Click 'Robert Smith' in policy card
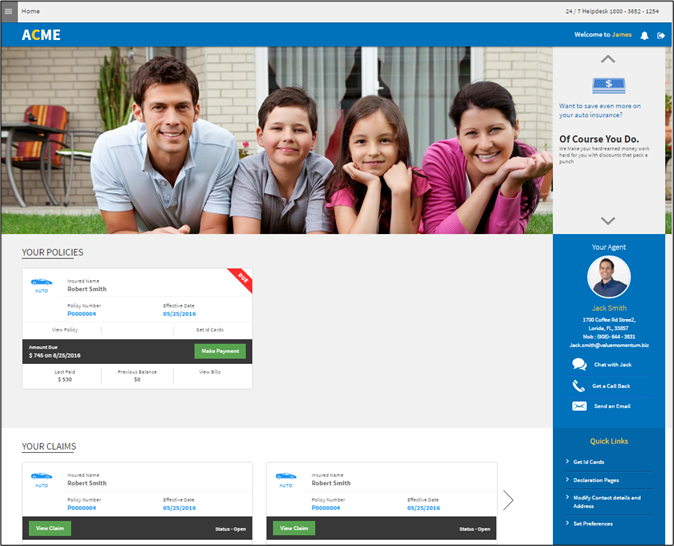 (x=87, y=289)
